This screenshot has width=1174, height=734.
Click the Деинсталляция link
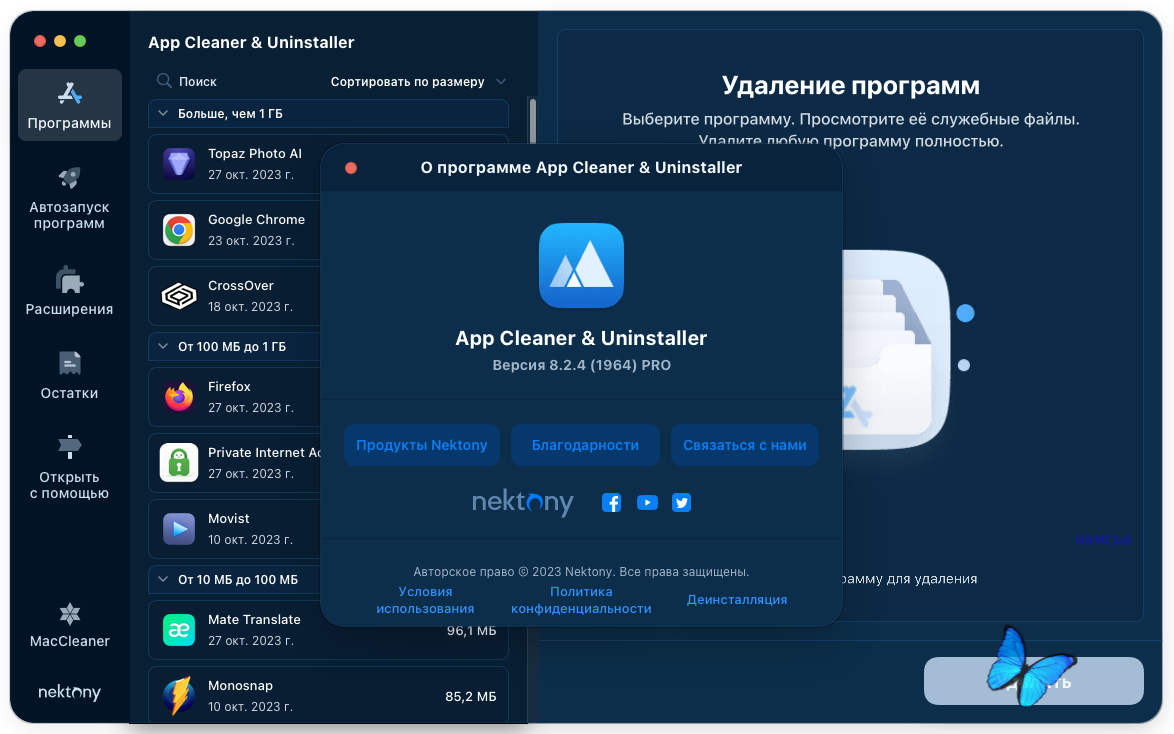(x=737, y=599)
